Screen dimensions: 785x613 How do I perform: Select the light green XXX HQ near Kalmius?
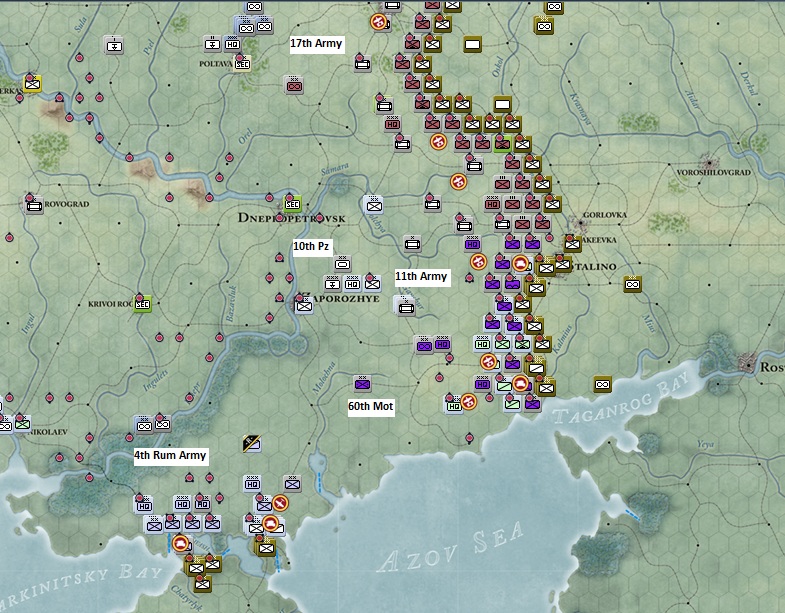click(x=483, y=344)
